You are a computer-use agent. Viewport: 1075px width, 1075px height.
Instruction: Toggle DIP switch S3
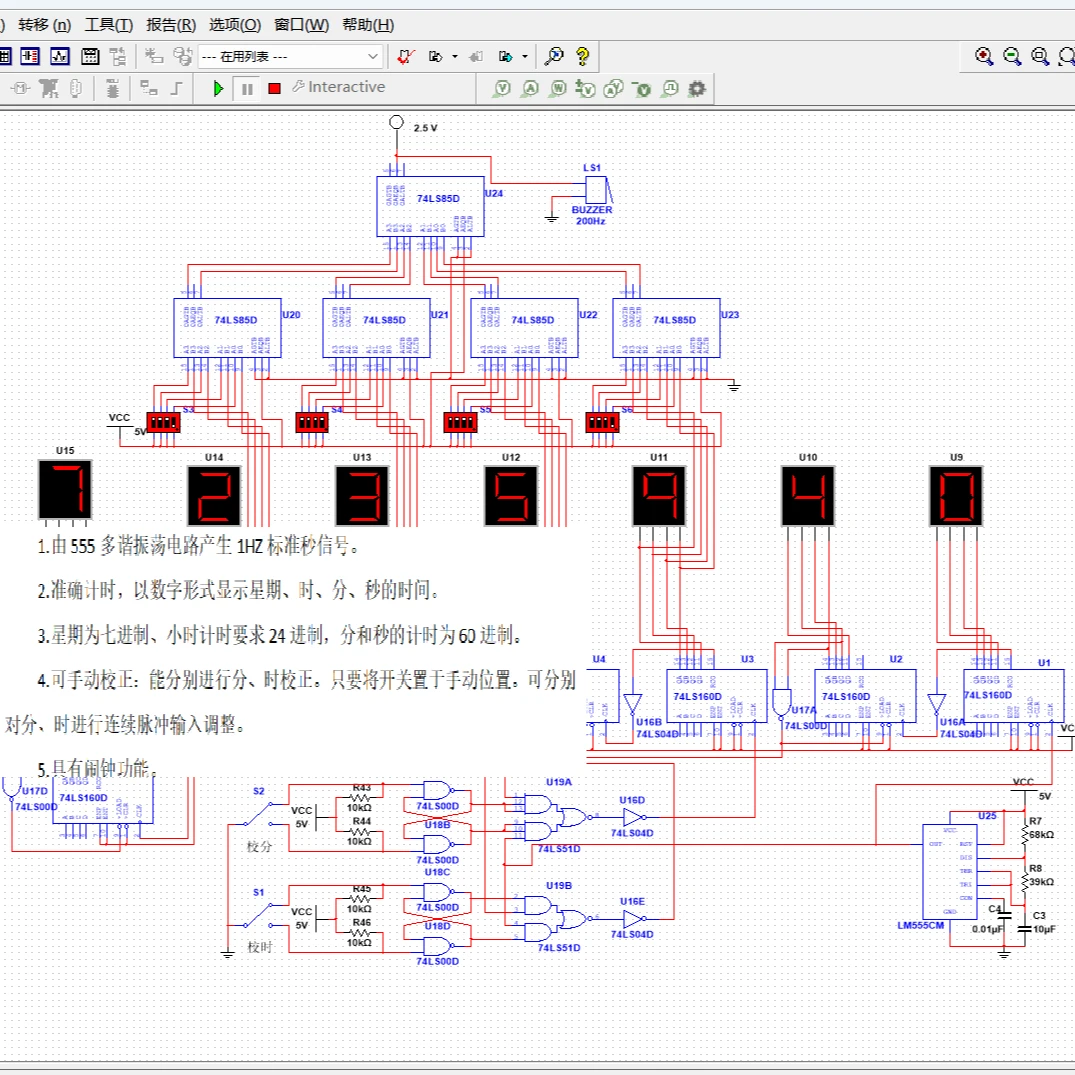(163, 422)
